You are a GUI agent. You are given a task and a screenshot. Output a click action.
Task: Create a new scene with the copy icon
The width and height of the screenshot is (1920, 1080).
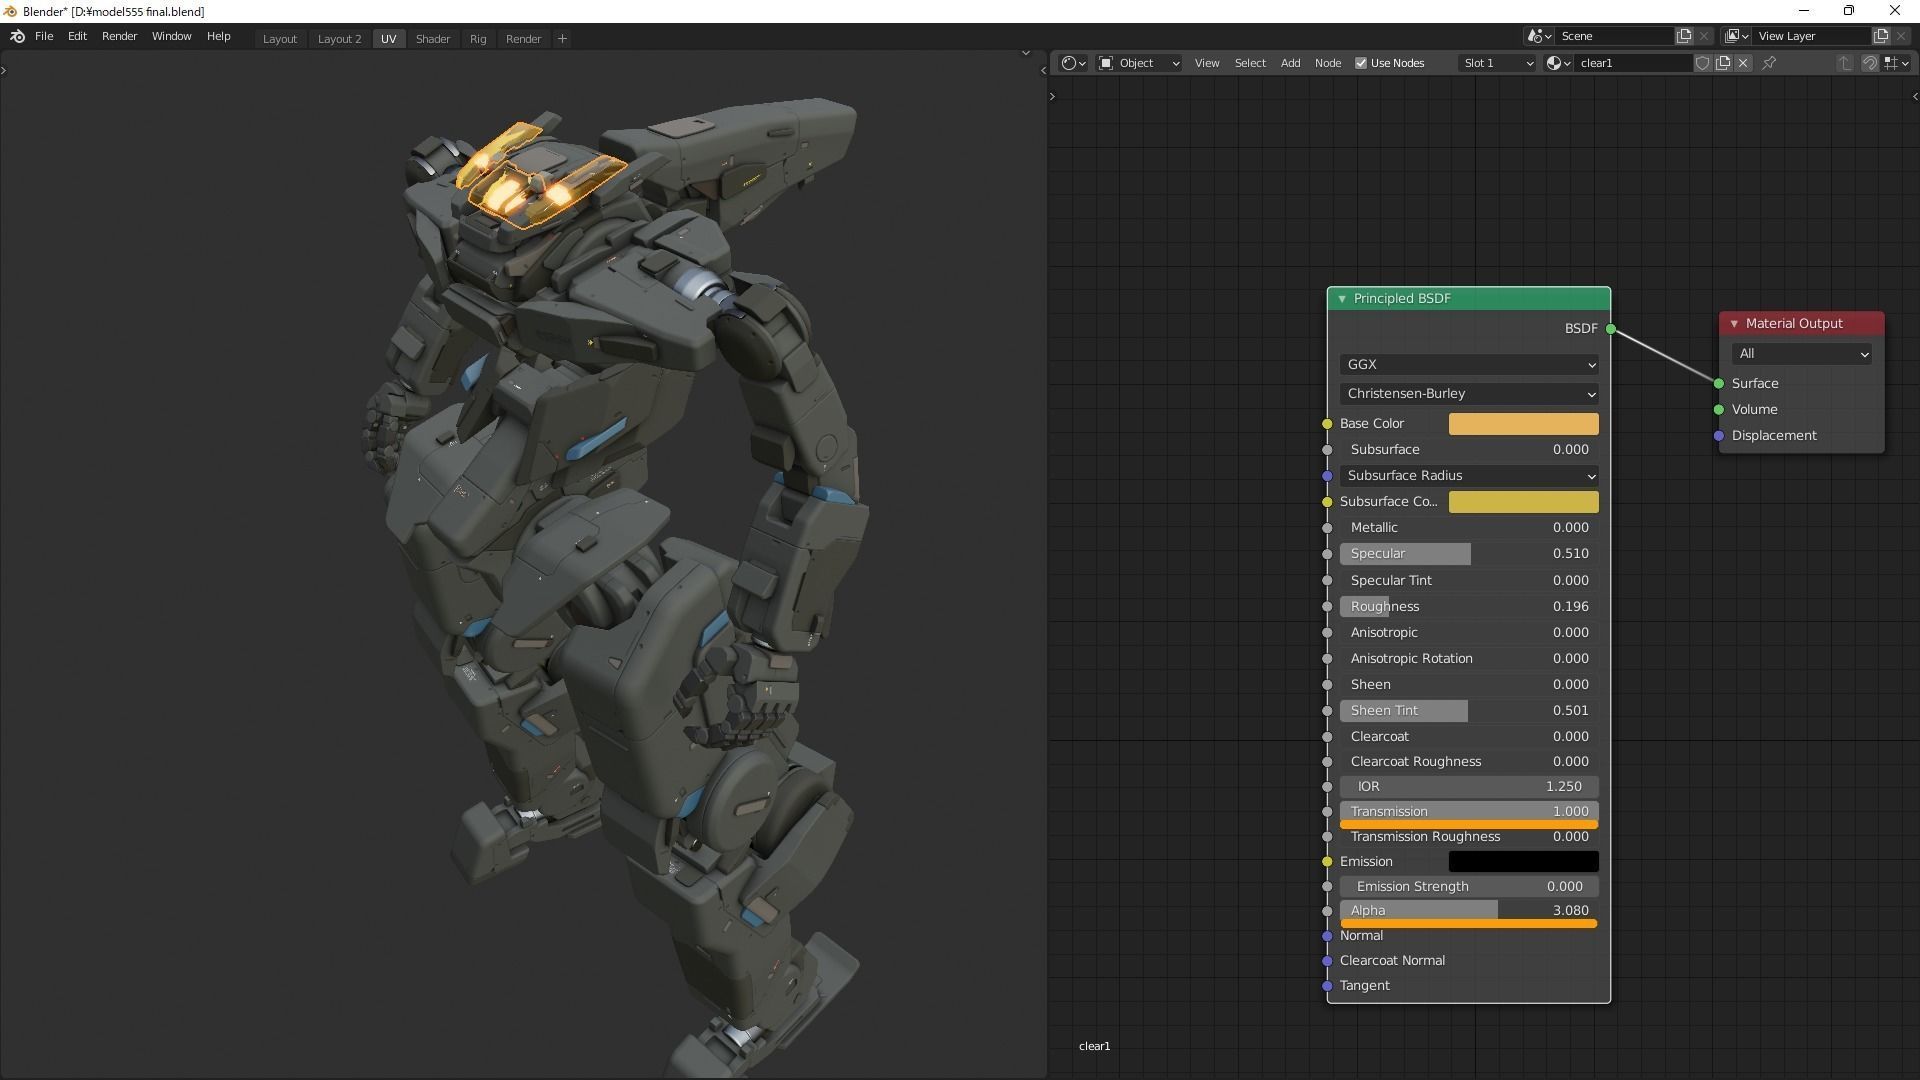point(1684,36)
